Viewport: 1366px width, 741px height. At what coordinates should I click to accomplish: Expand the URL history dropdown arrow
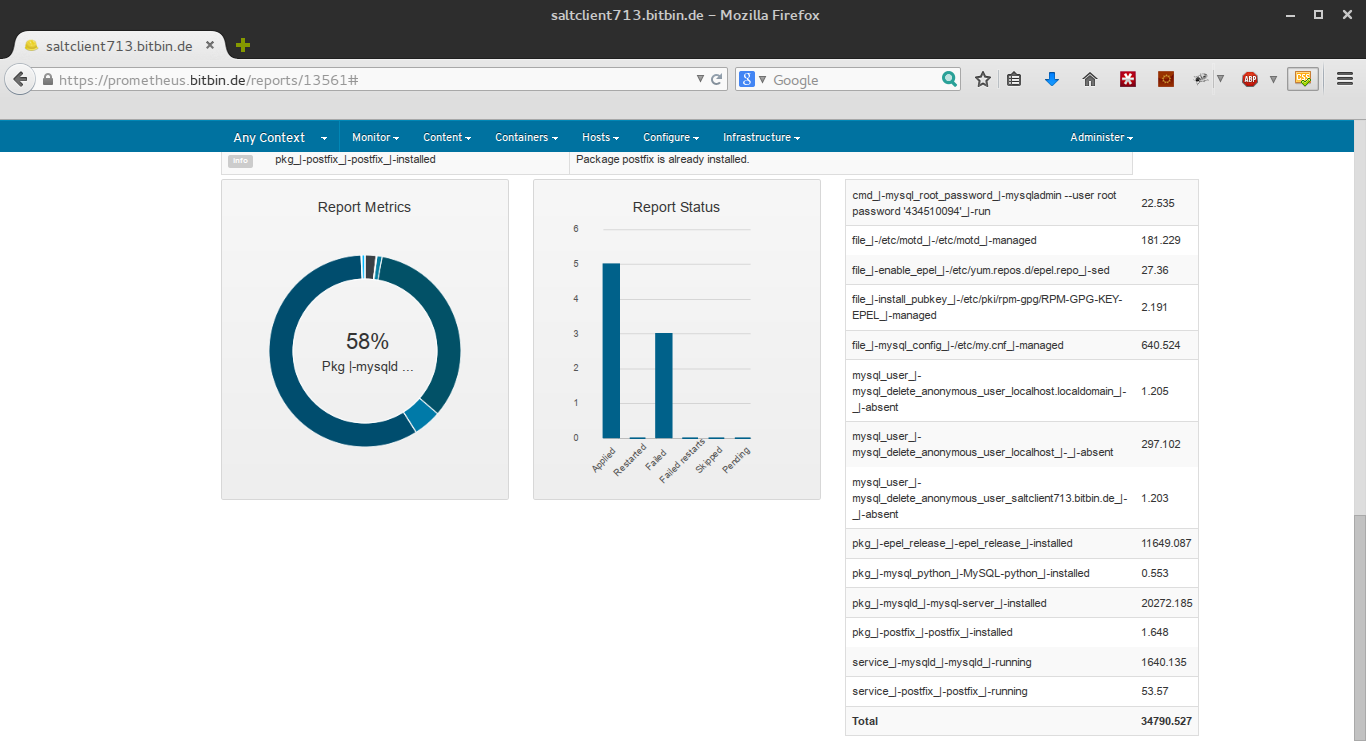(700, 79)
